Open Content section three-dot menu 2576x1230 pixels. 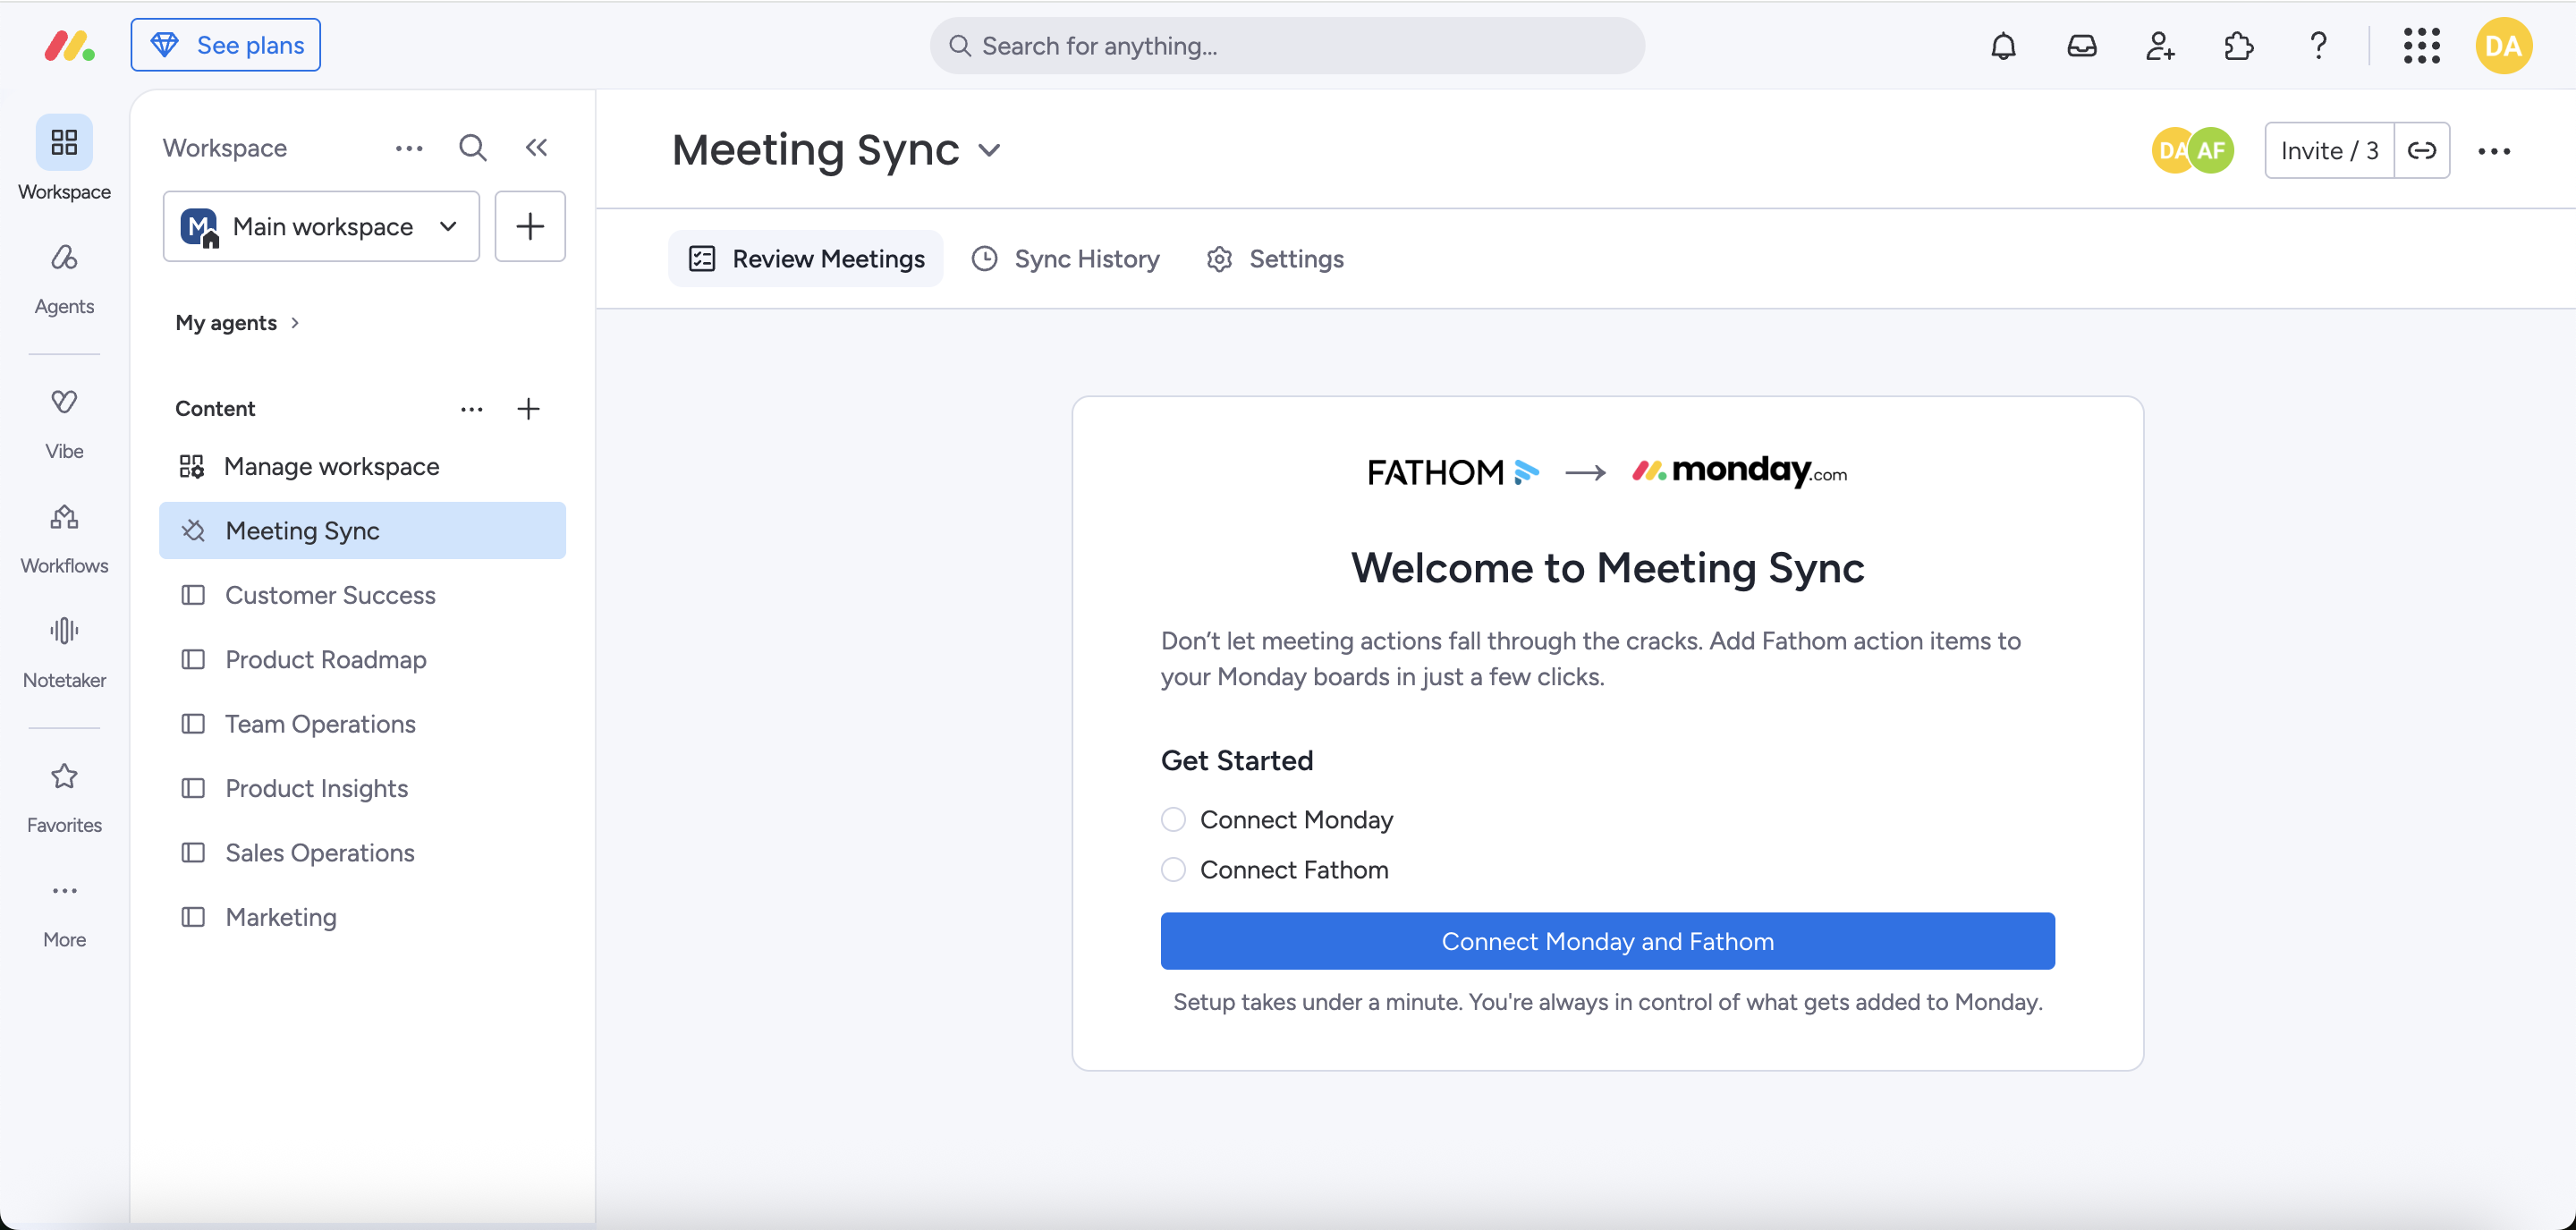click(x=472, y=408)
